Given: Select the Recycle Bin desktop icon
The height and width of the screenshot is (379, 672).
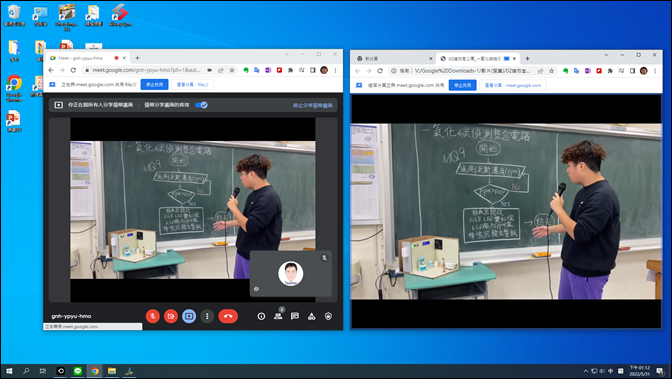Looking at the screenshot, I should tap(14, 15).
